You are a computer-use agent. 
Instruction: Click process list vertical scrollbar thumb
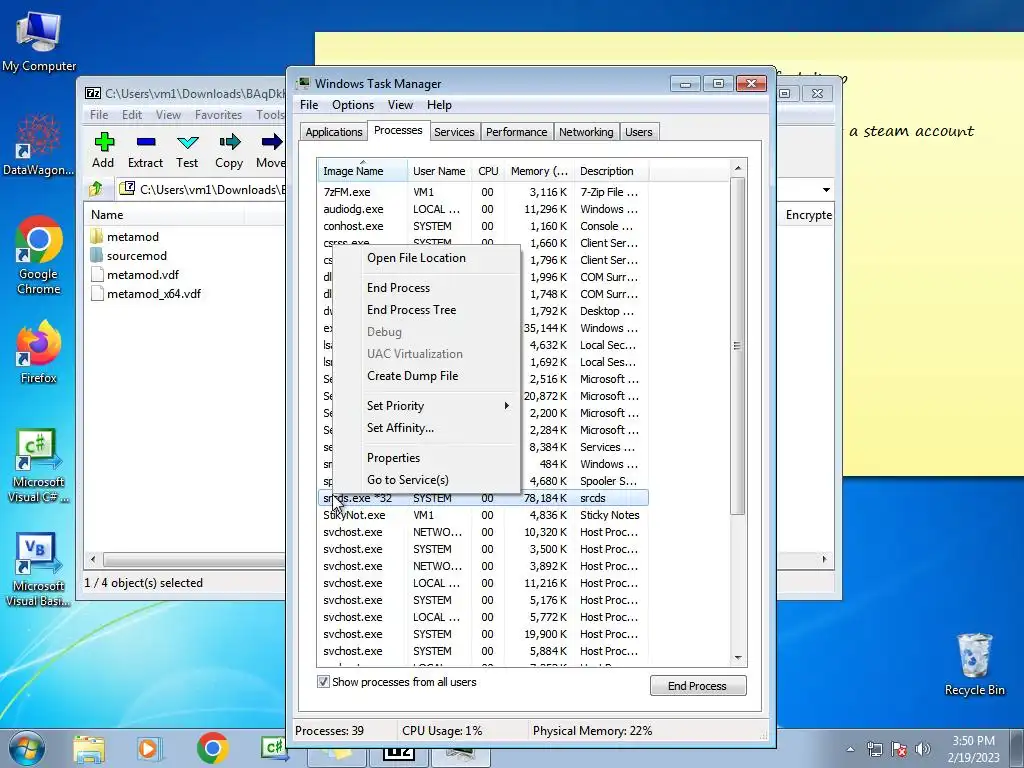(737, 345)
